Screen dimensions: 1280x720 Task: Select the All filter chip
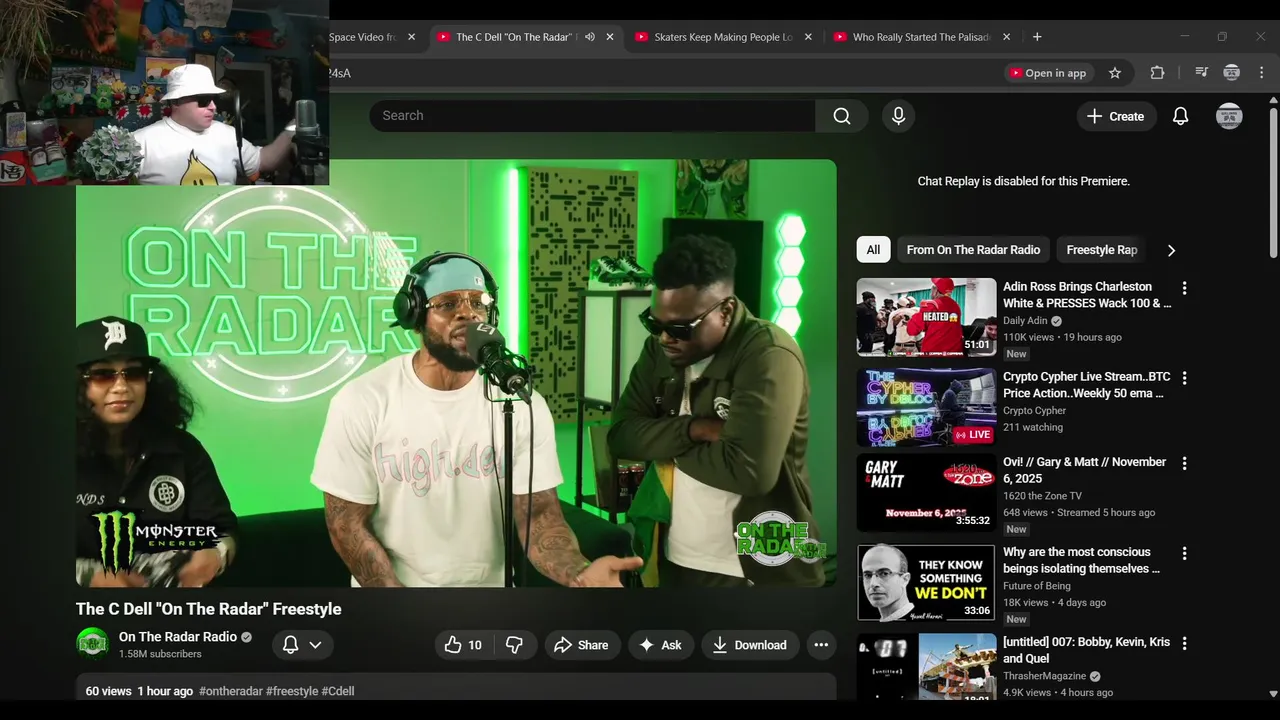click(873, 250)
